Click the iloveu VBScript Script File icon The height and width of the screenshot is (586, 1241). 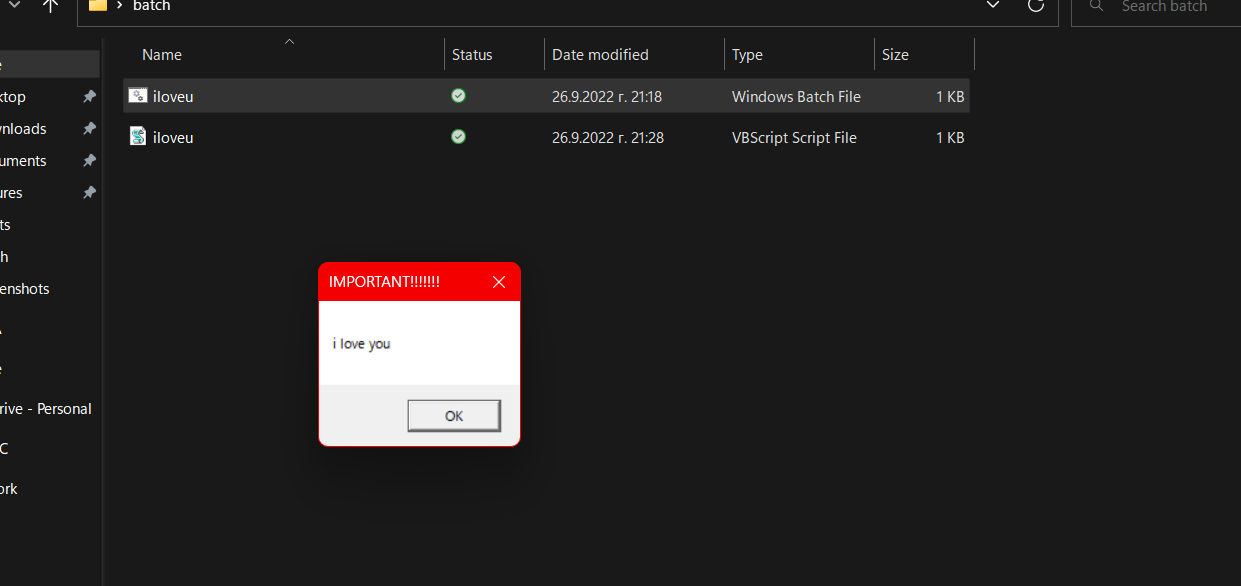point(137,137)
